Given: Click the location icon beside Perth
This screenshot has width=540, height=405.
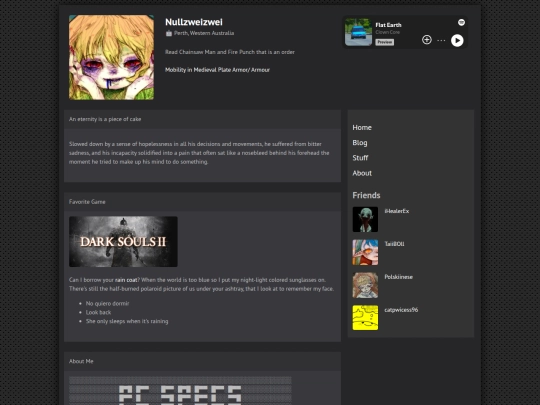Looking at the screenshot, I should [169, 33].
